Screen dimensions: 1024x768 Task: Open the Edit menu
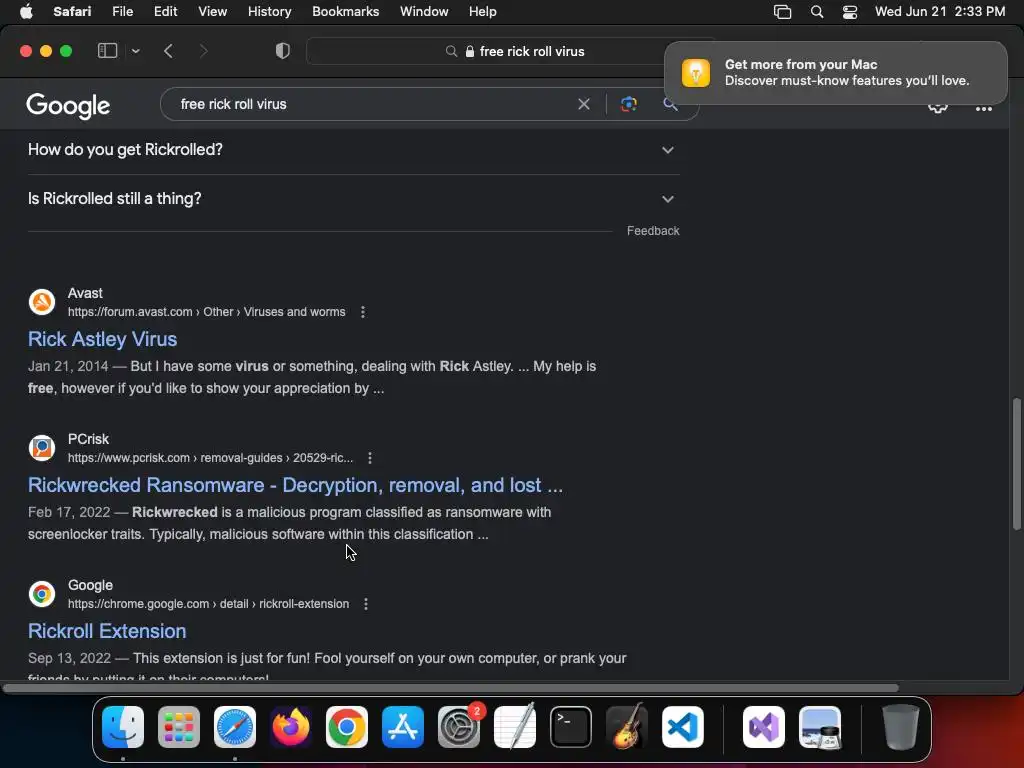[x=165, y=12]
